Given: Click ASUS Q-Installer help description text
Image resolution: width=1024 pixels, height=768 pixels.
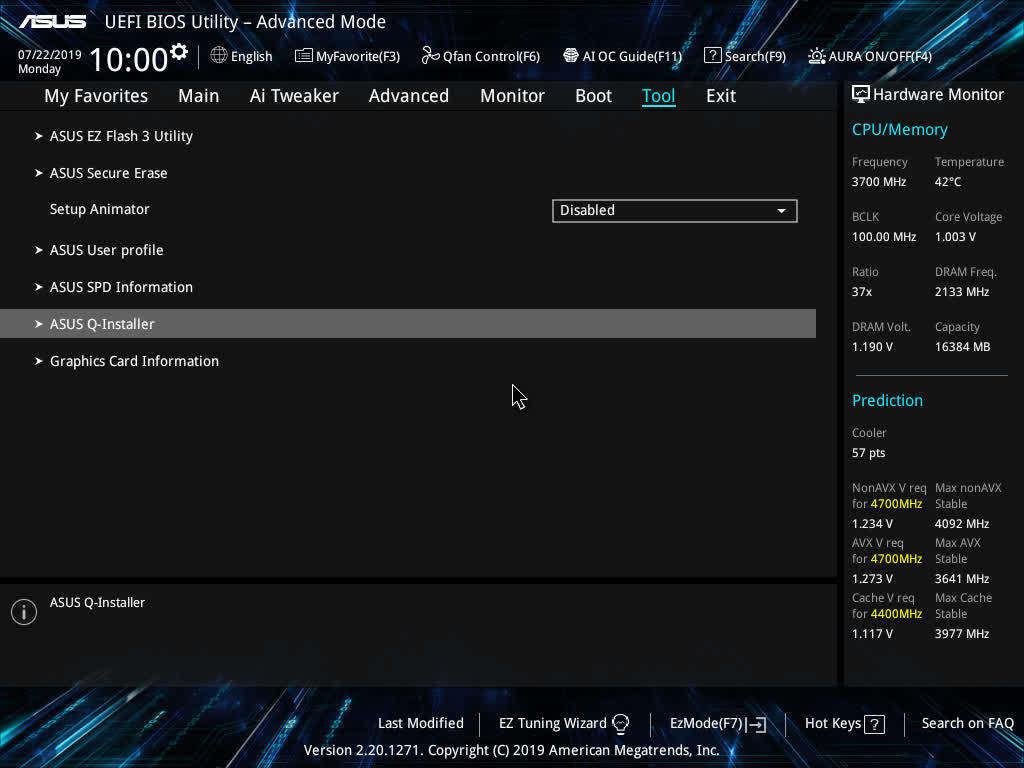Looking at the screenshot, I should click(x=97, y=603).
